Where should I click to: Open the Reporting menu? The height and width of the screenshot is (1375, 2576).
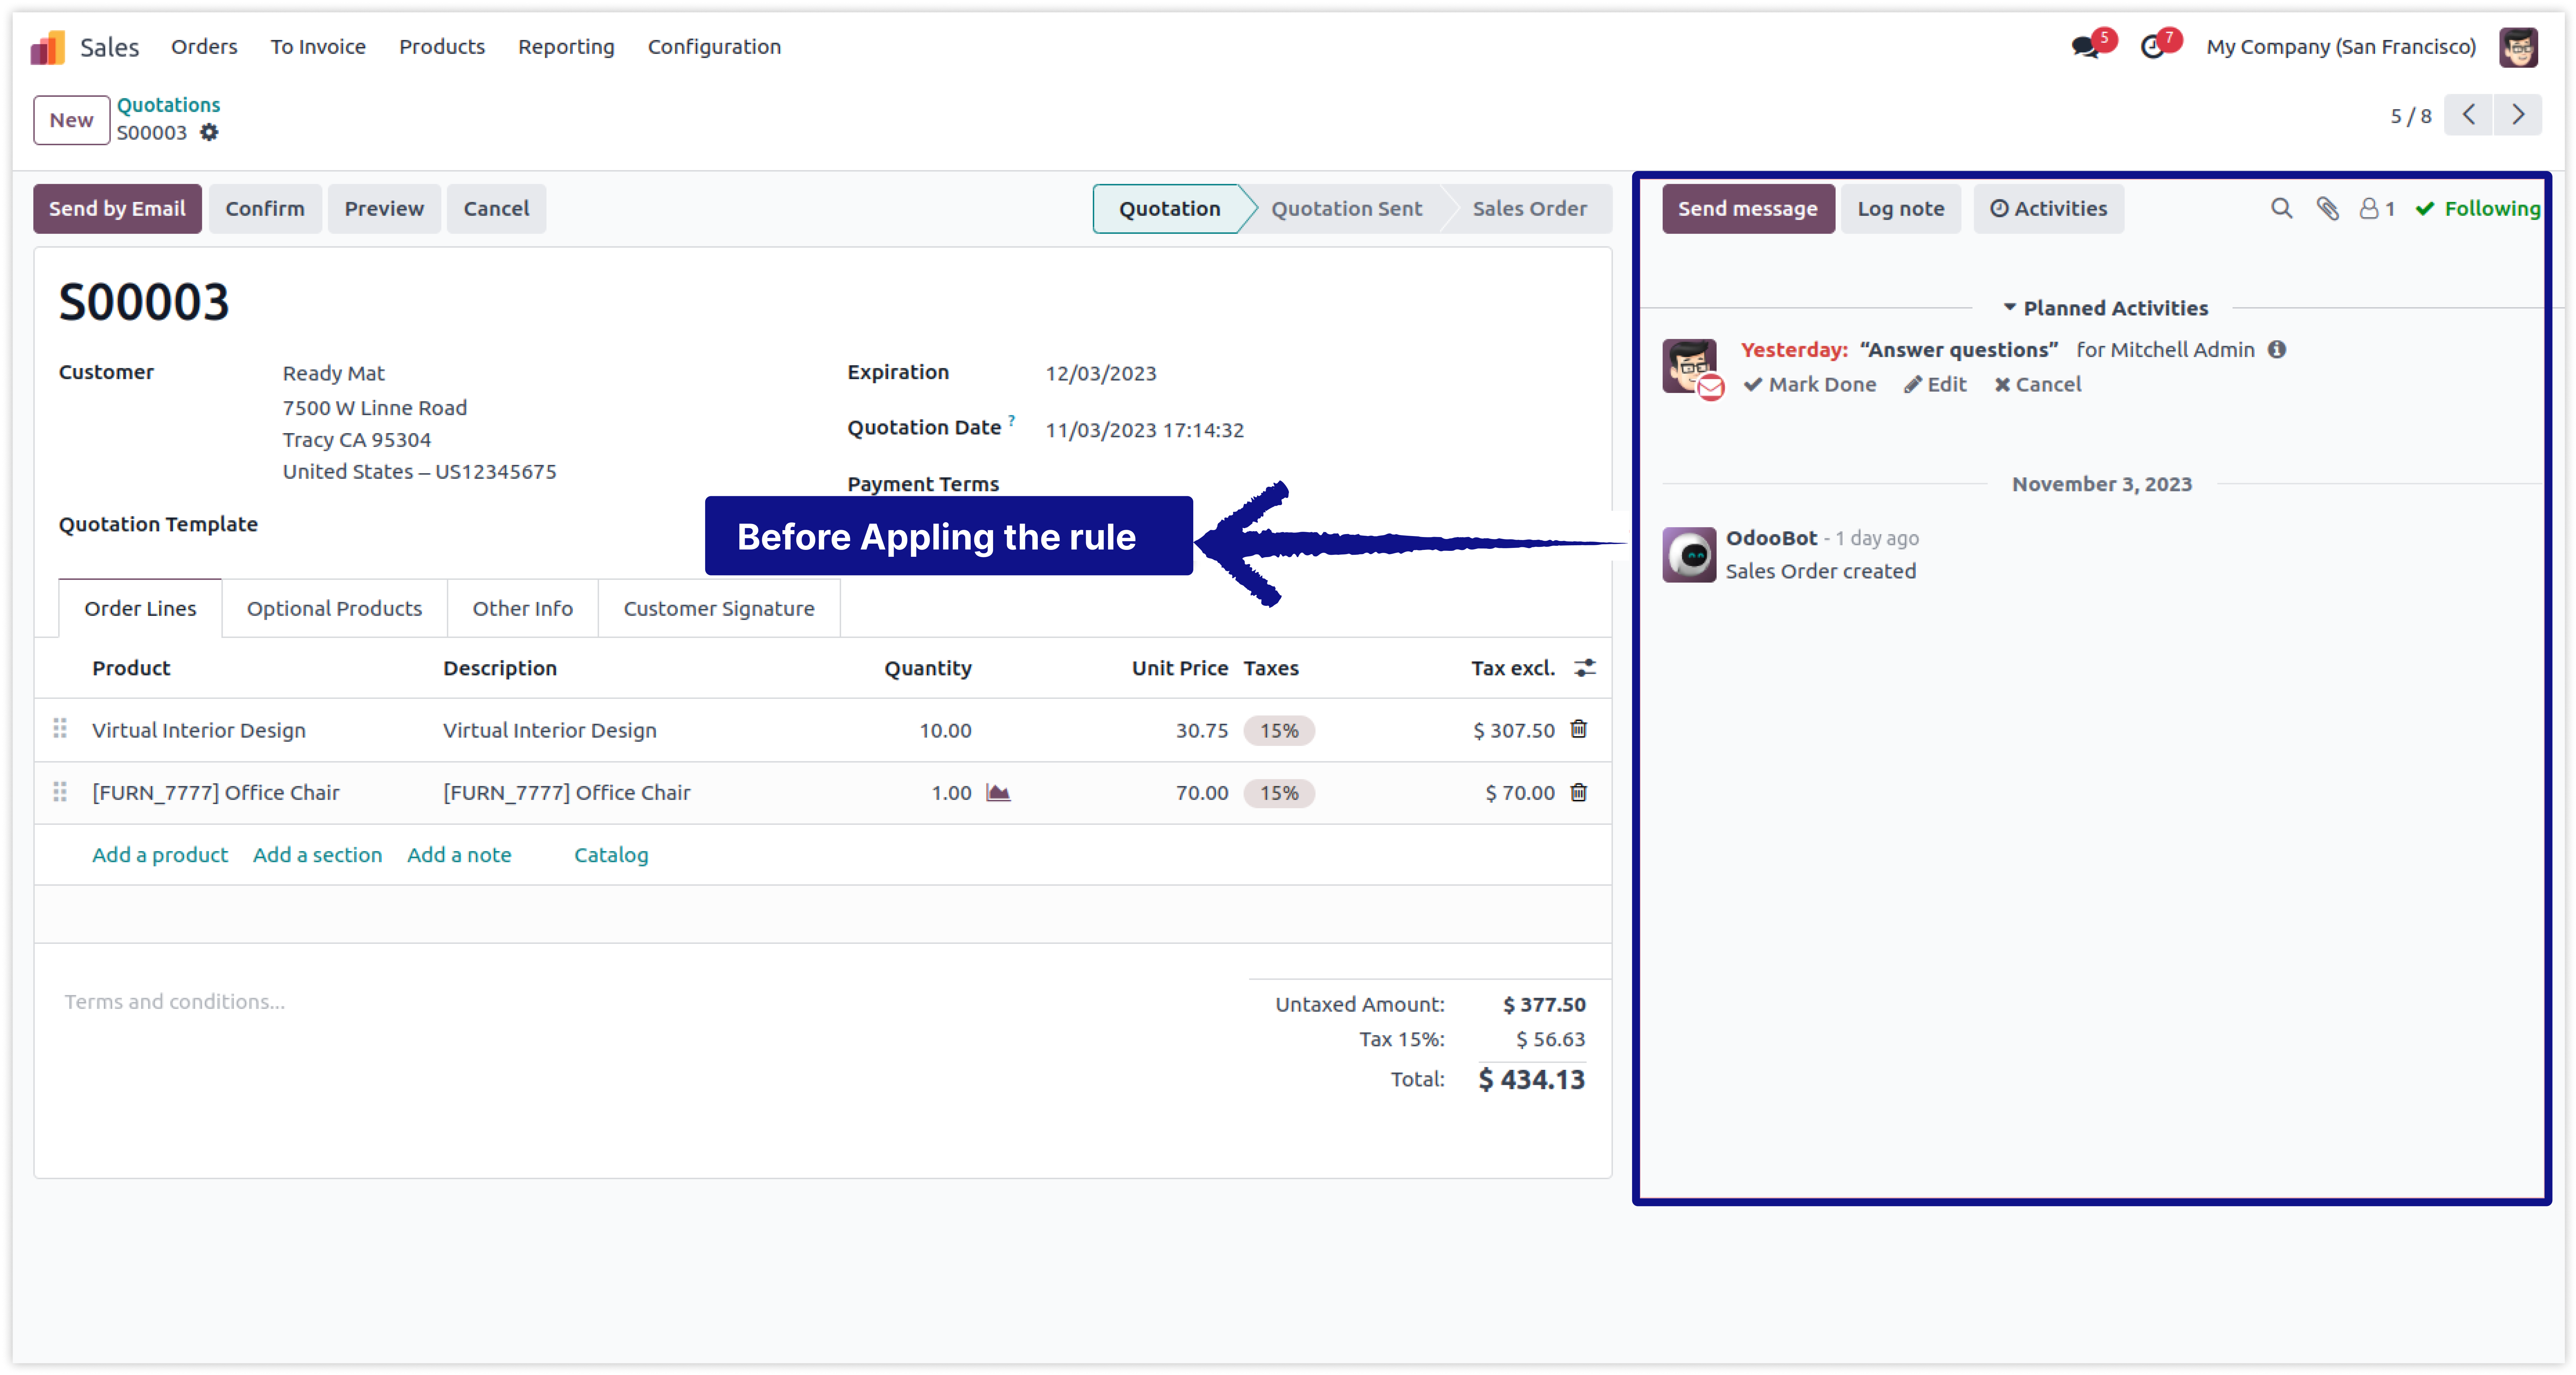566,47
